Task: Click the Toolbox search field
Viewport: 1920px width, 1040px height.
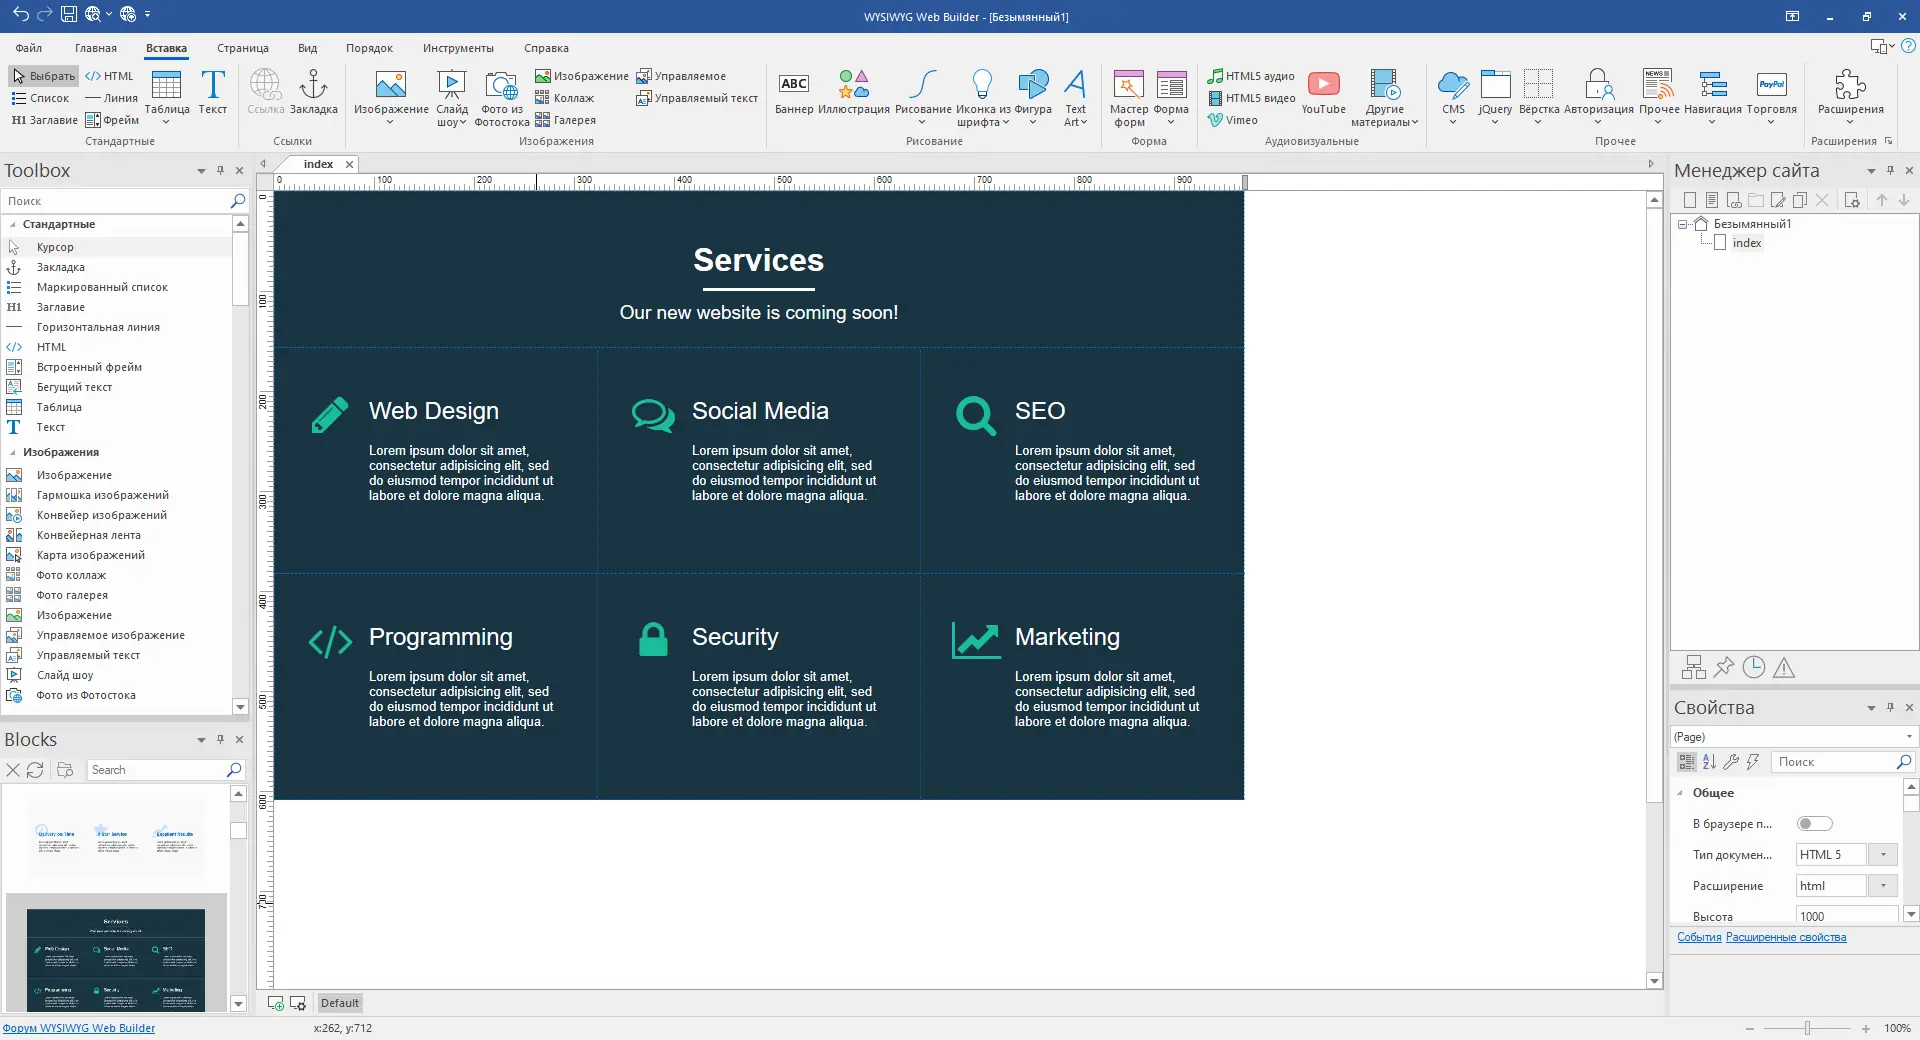Action: click(116, 201)
